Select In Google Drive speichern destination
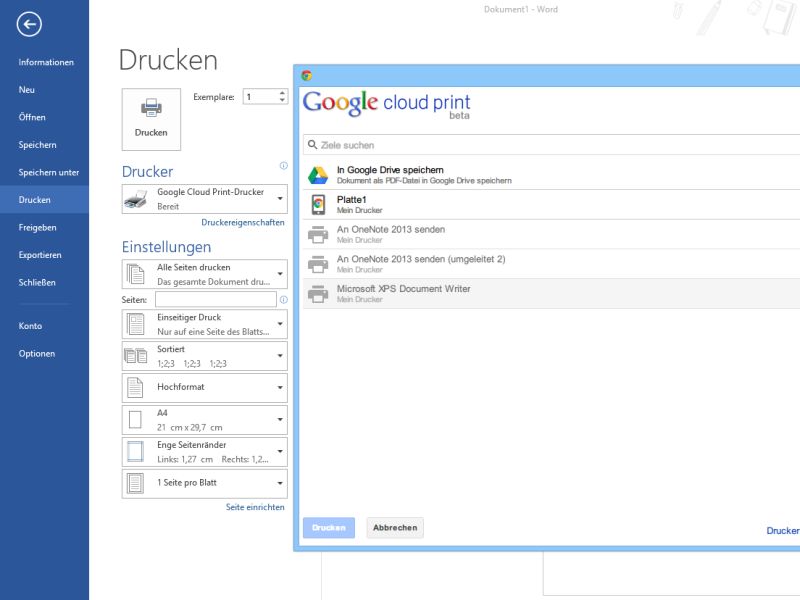Viewport: 800px width, 600px height. [x=552, y=175]
